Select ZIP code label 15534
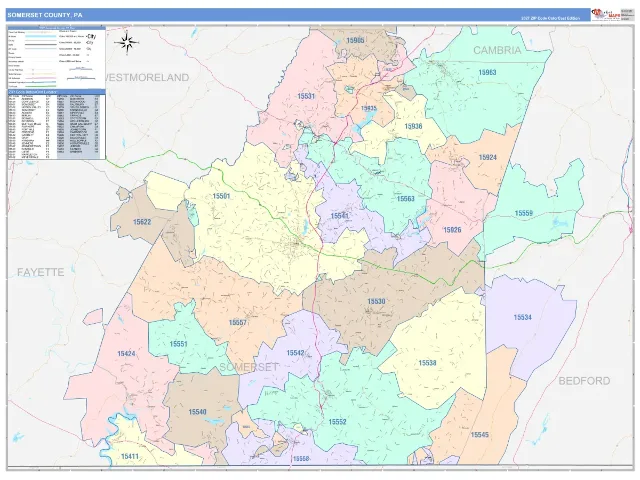This screenshot has width=640, height=480. coord(522,317)
